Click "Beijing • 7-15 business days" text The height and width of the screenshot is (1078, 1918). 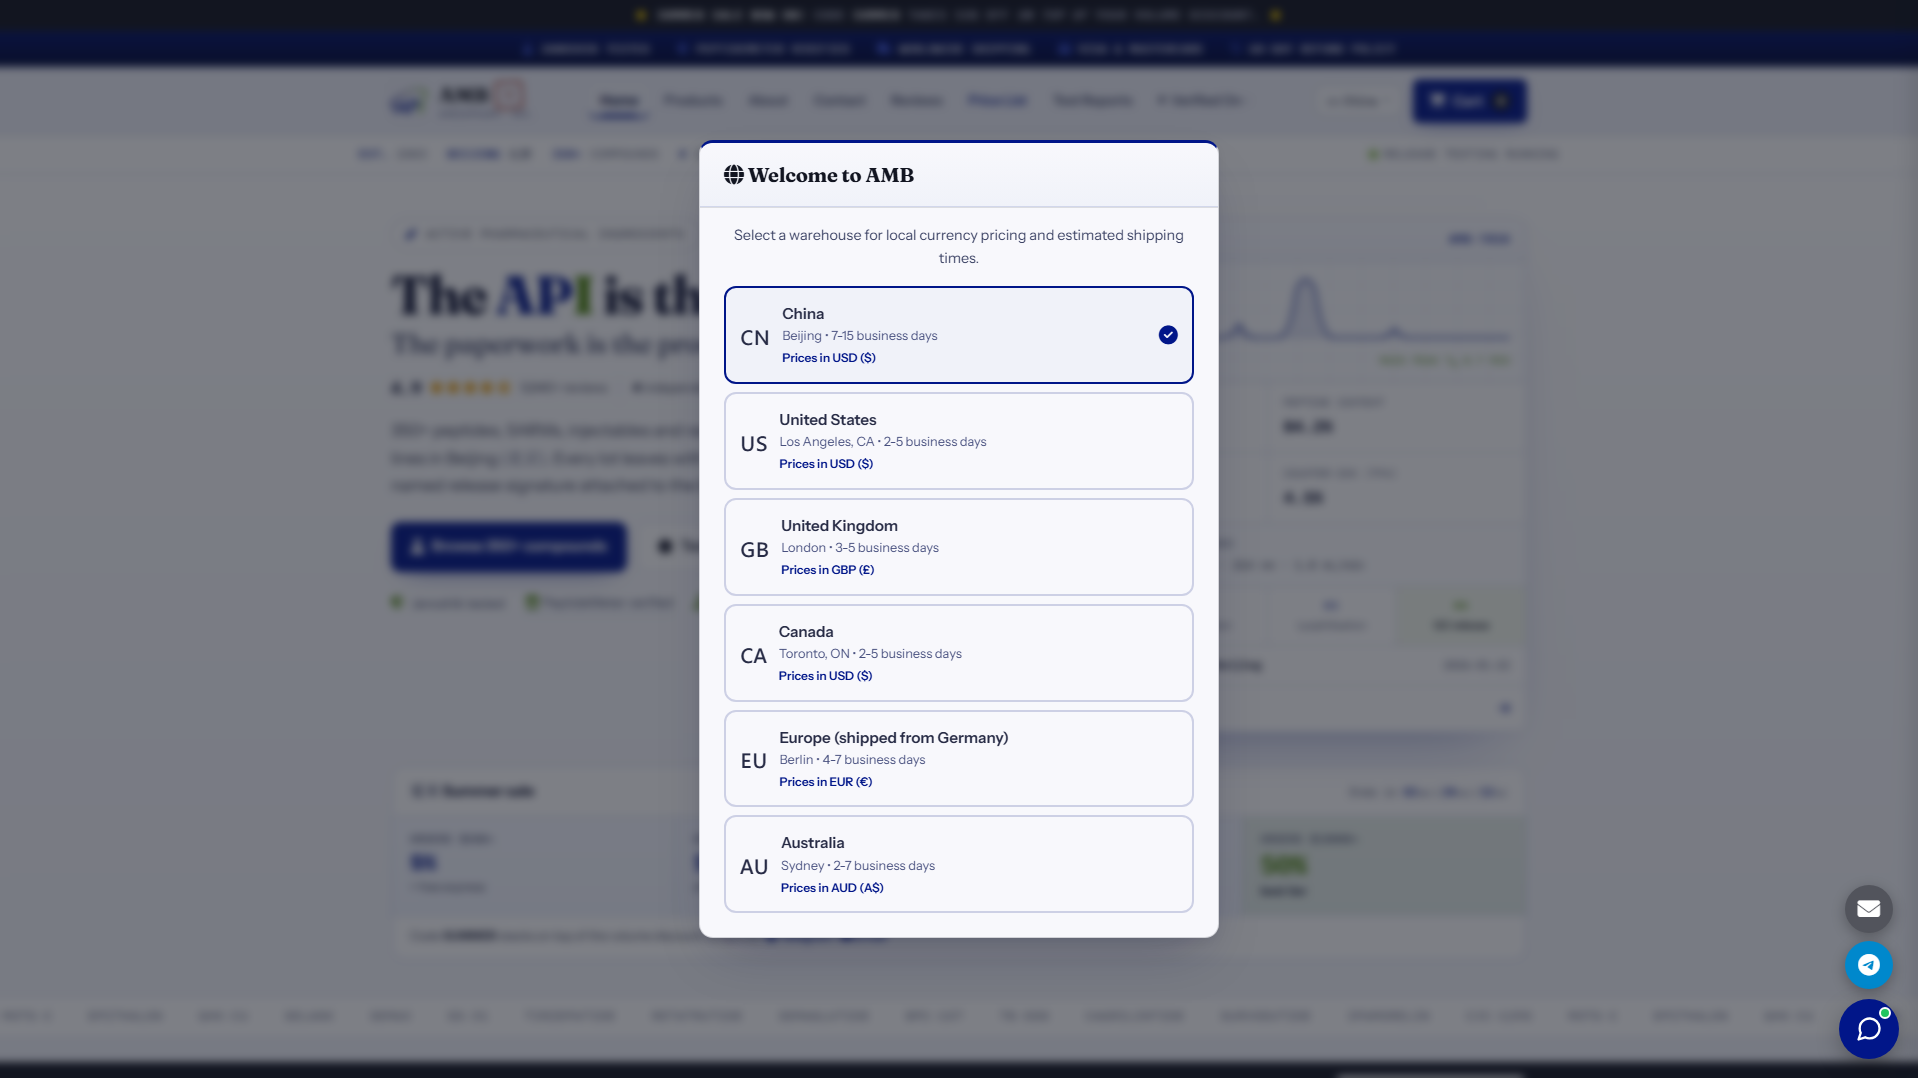[x=860, y=336]
